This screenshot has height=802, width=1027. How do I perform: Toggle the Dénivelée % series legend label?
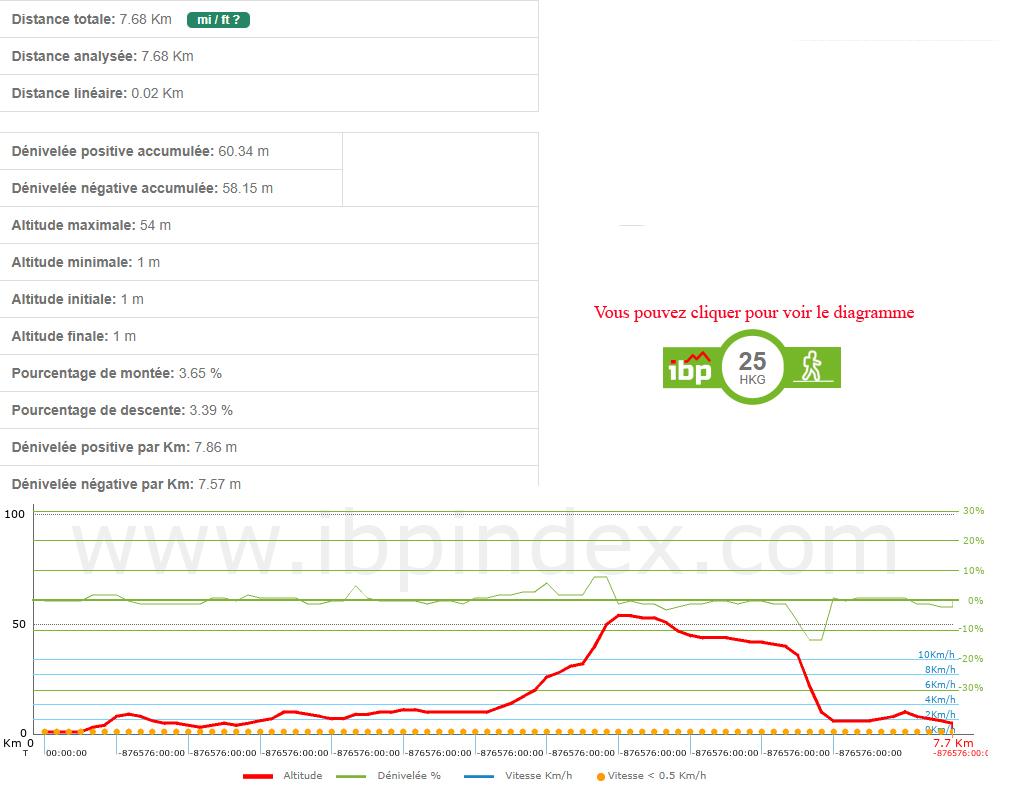(409, 776)
